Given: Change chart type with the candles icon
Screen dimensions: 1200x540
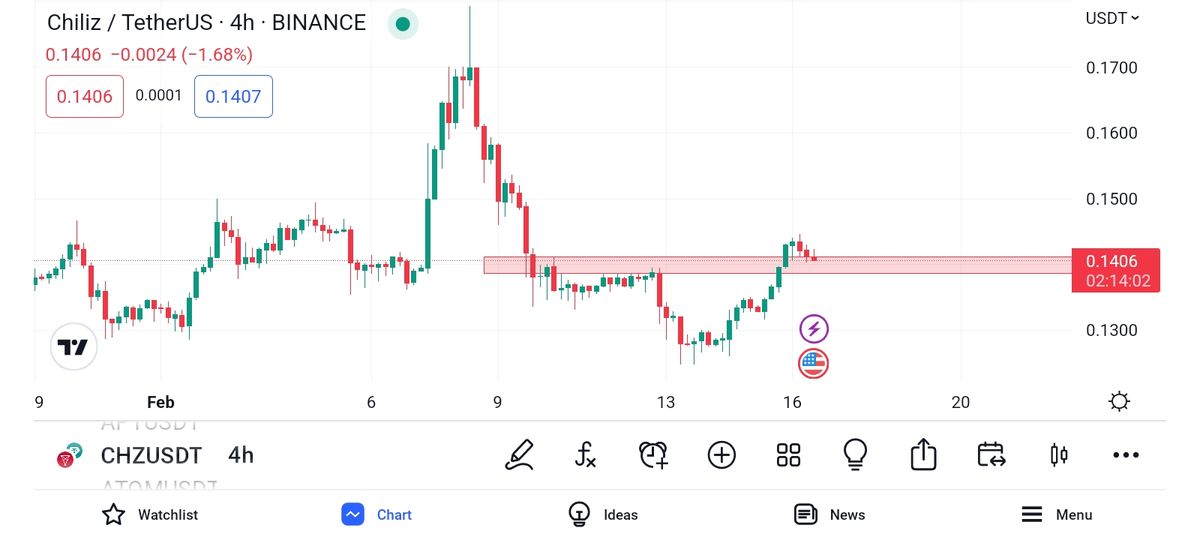Looking at the screenshot, I should point(1058,455).
